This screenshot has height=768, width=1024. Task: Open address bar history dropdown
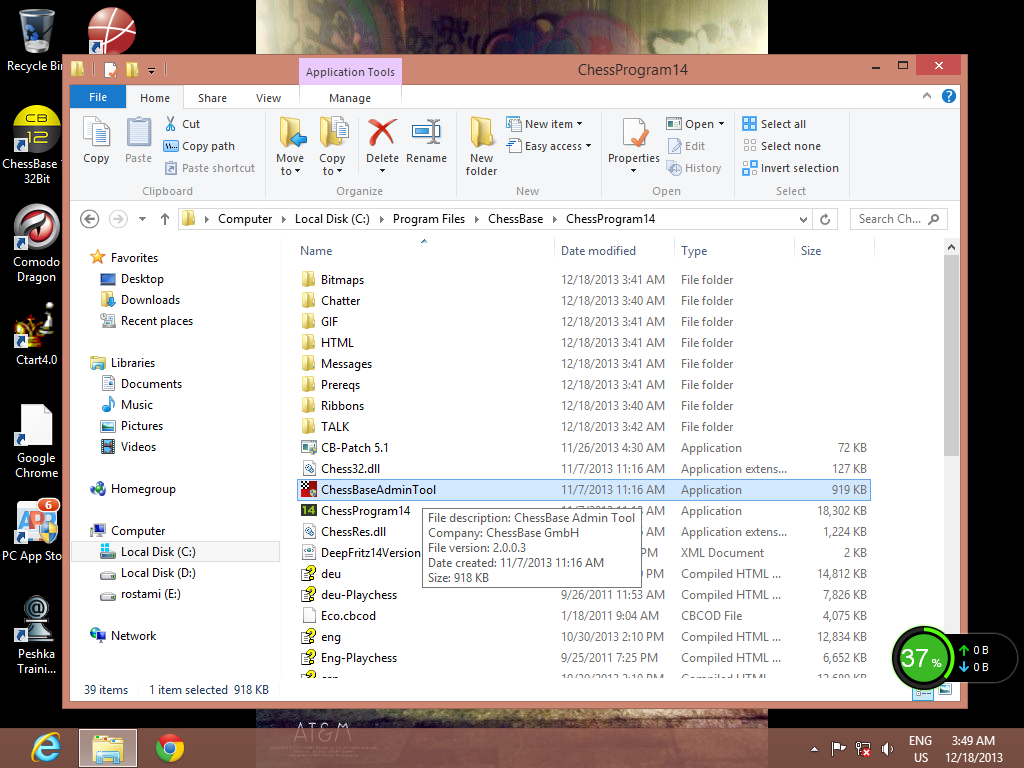click(803, 219)
